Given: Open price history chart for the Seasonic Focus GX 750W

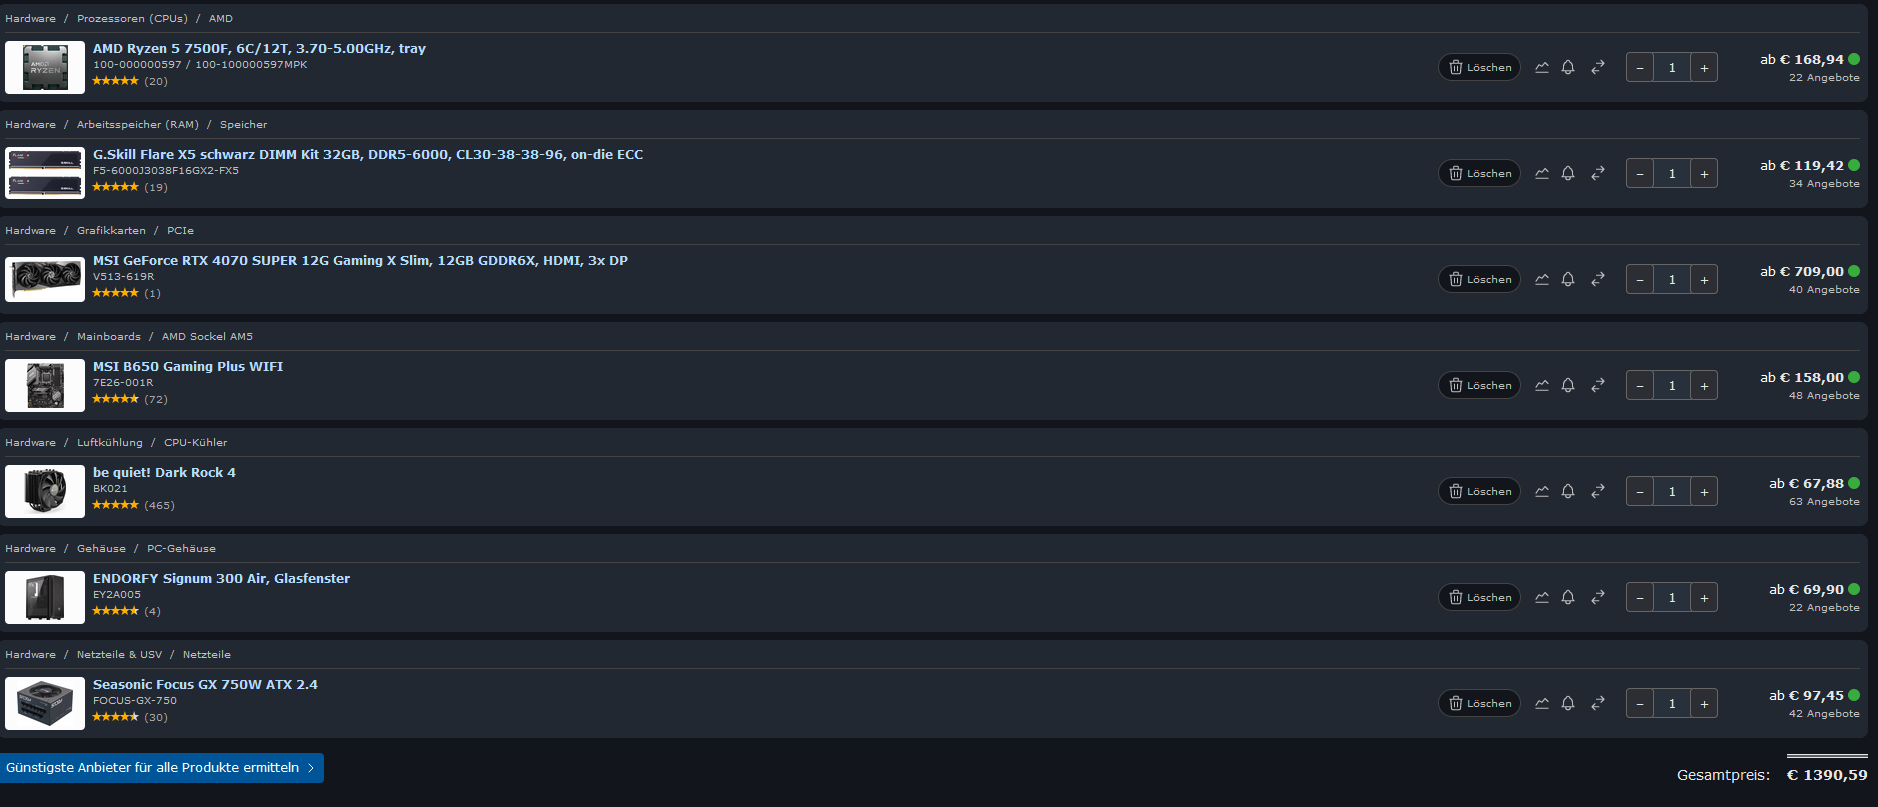Looking at the screenshot, I should 1541,703.
